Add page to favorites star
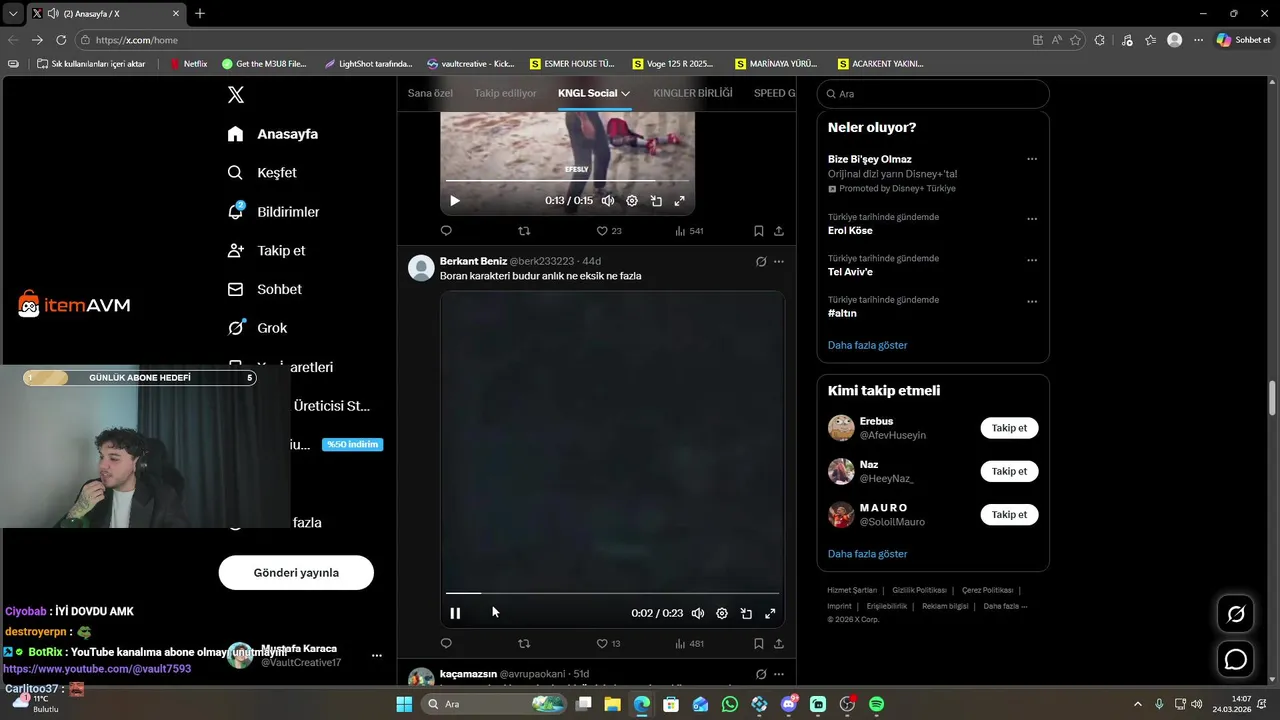This screenshot has height=720, width=1280. pos(1076,40)
